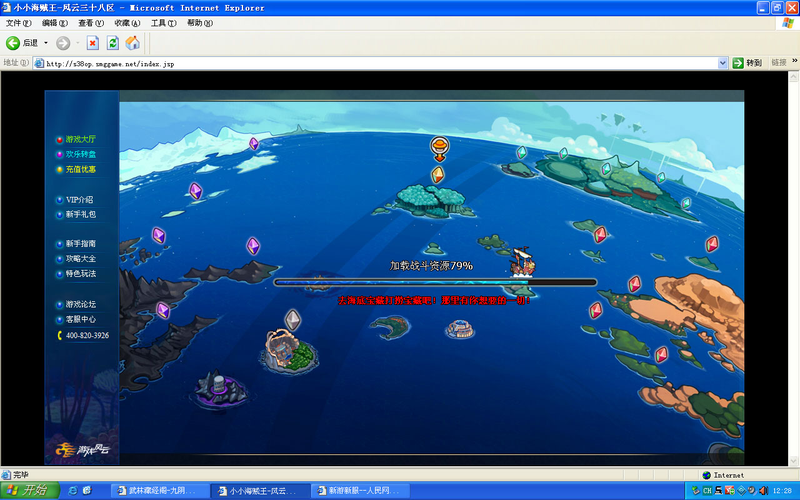Image resolution: width=800 pixels, height=500 pixels.
Task: Click the IE Back arrow button
Action: [13, 43]
